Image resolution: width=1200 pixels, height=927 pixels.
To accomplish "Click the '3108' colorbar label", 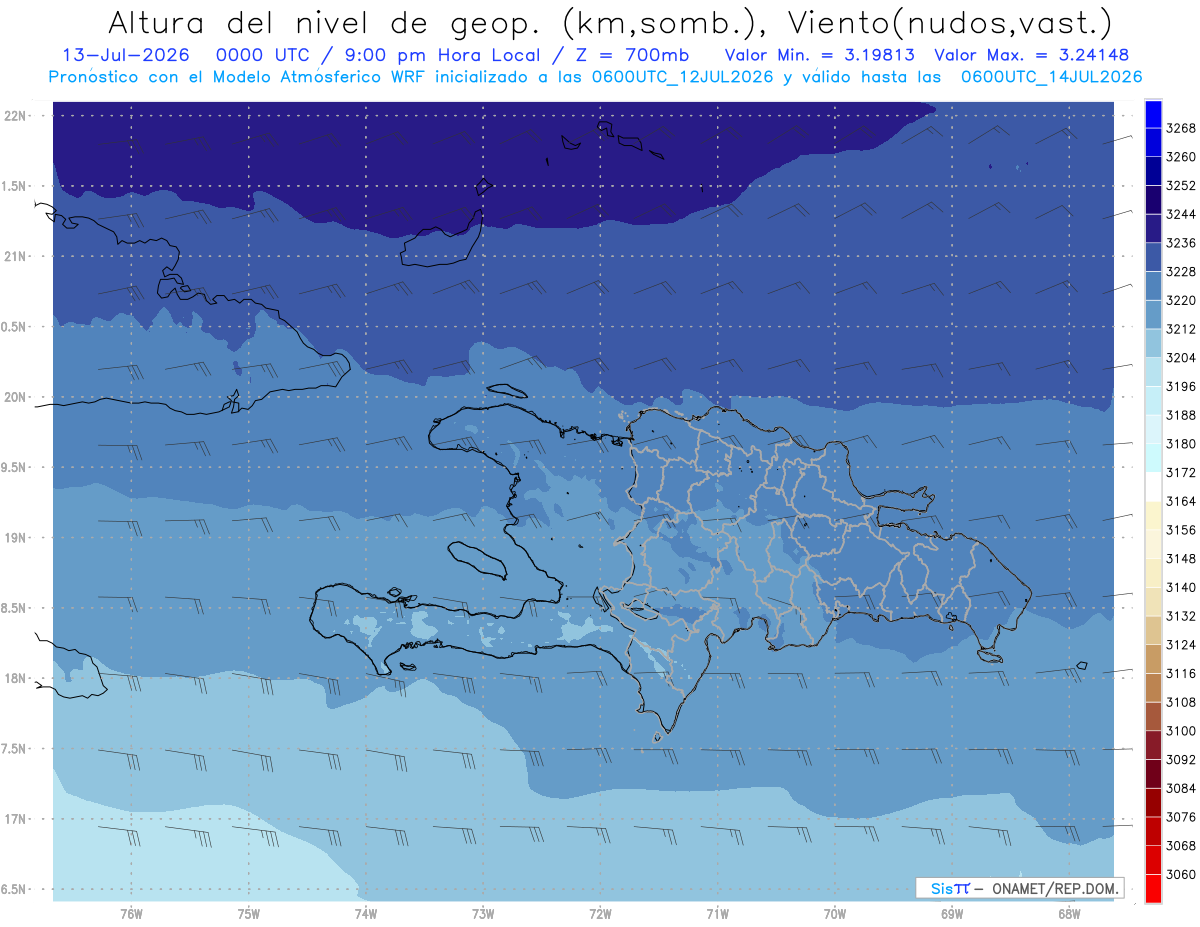I will tap(1181, 702).
